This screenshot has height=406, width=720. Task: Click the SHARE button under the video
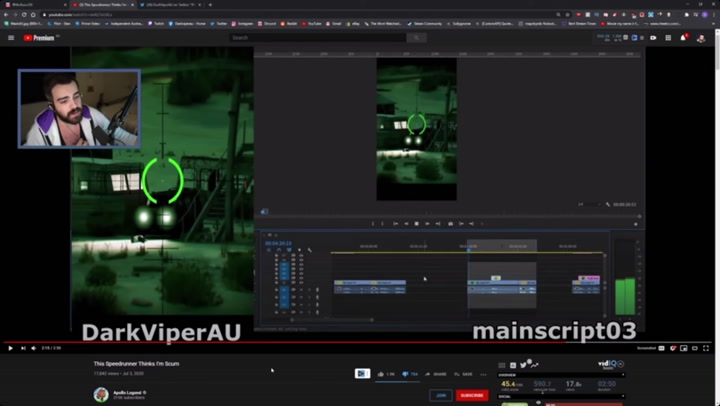coord(436,374)
